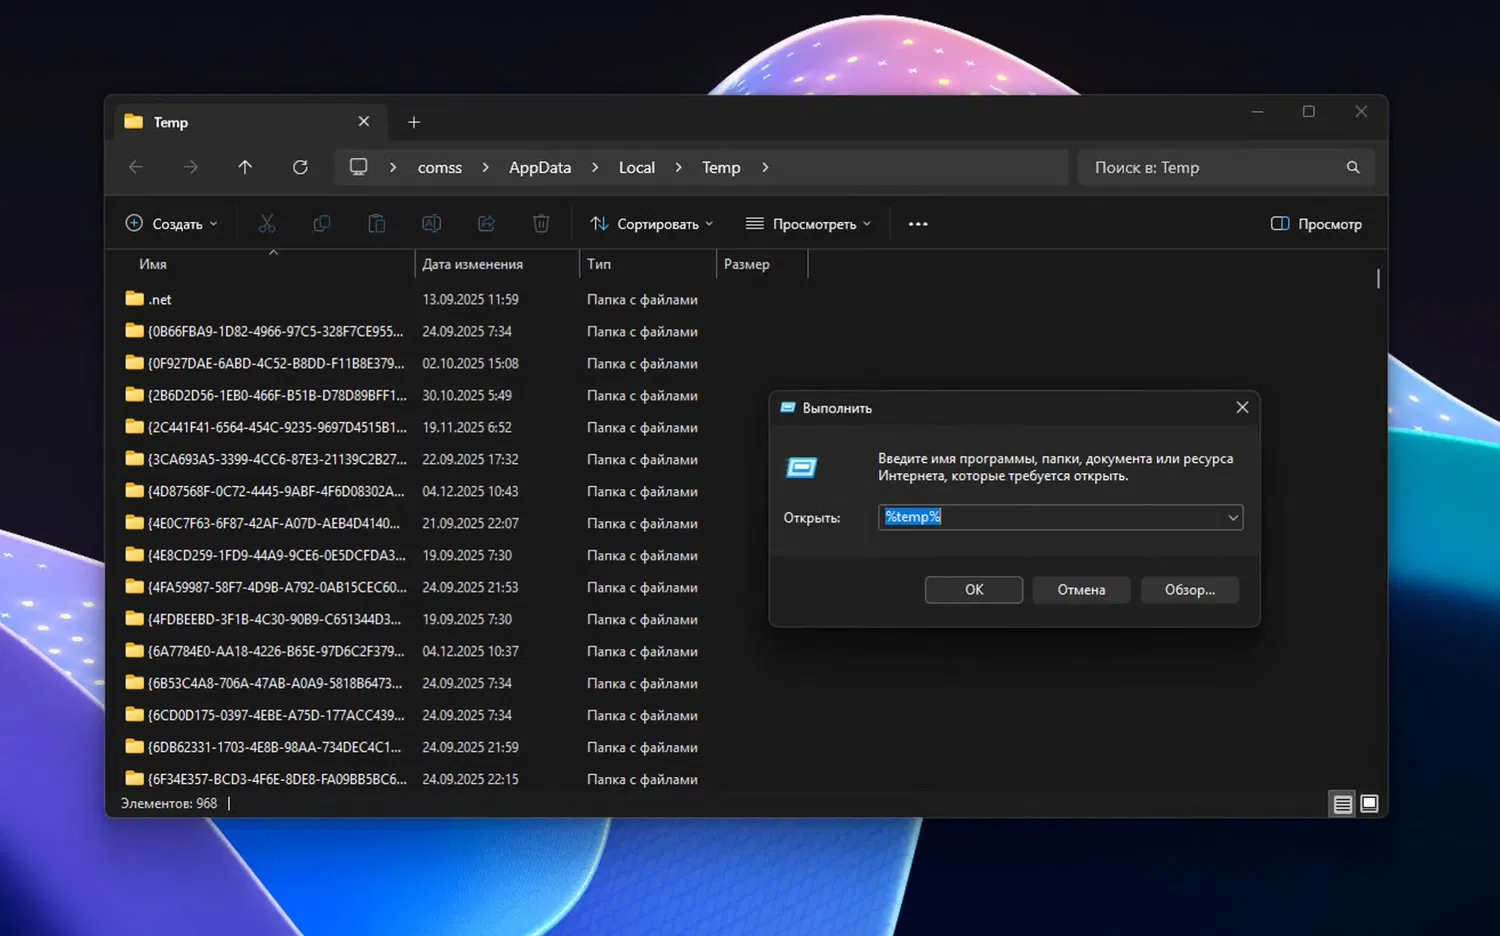
Task: Open the Create new item dropdown
Action: [x=171, y=224]
